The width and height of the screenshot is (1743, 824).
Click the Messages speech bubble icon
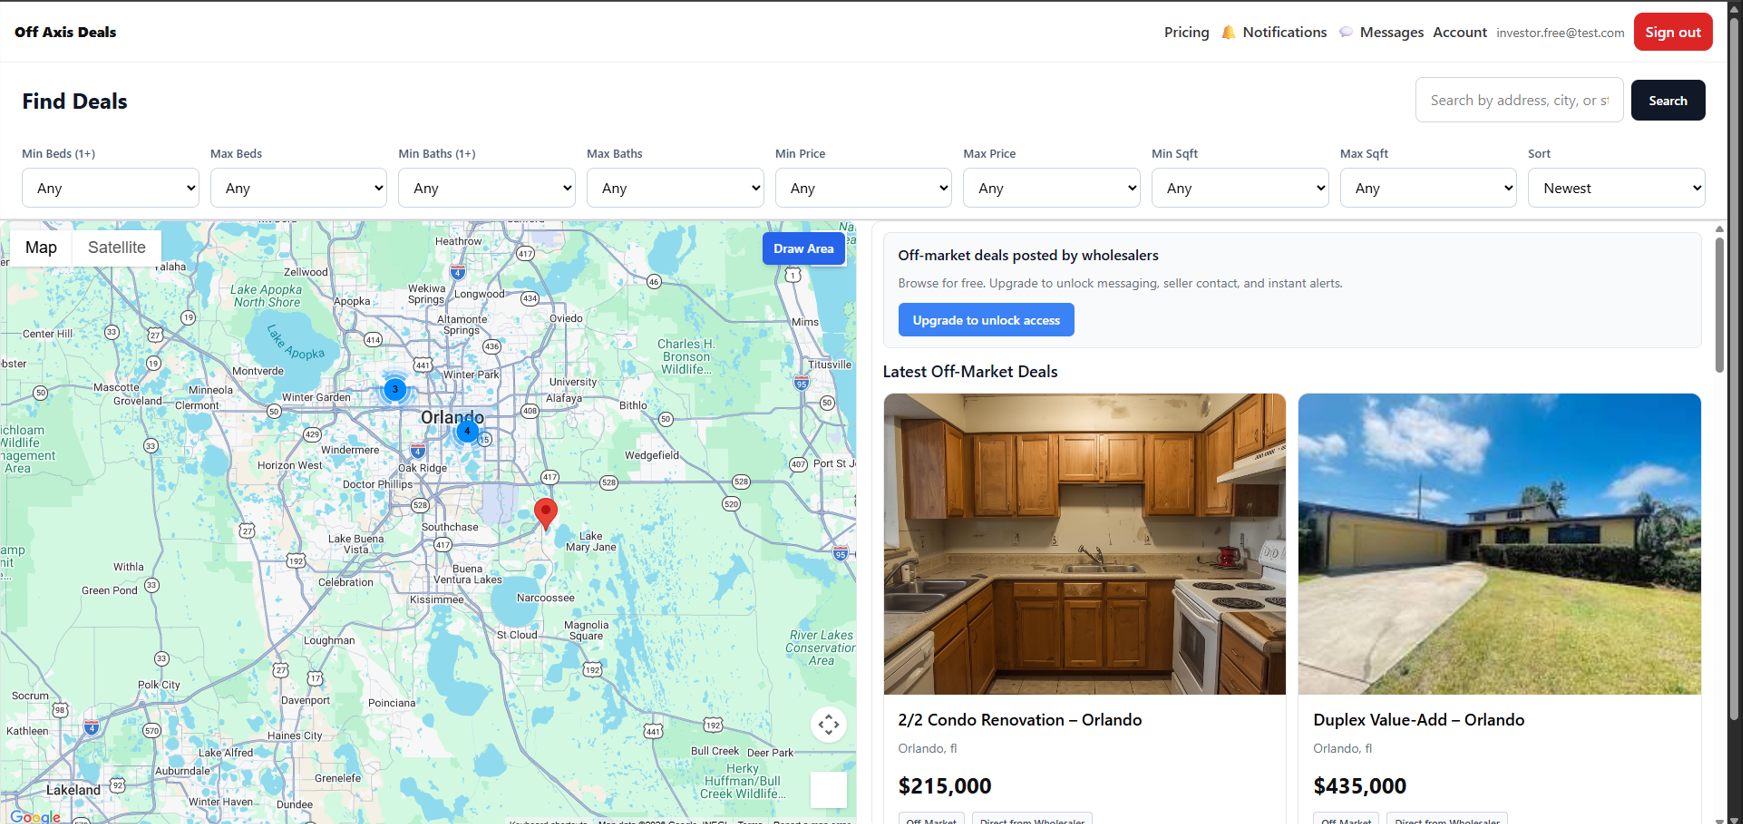[x=1346, y=32]
